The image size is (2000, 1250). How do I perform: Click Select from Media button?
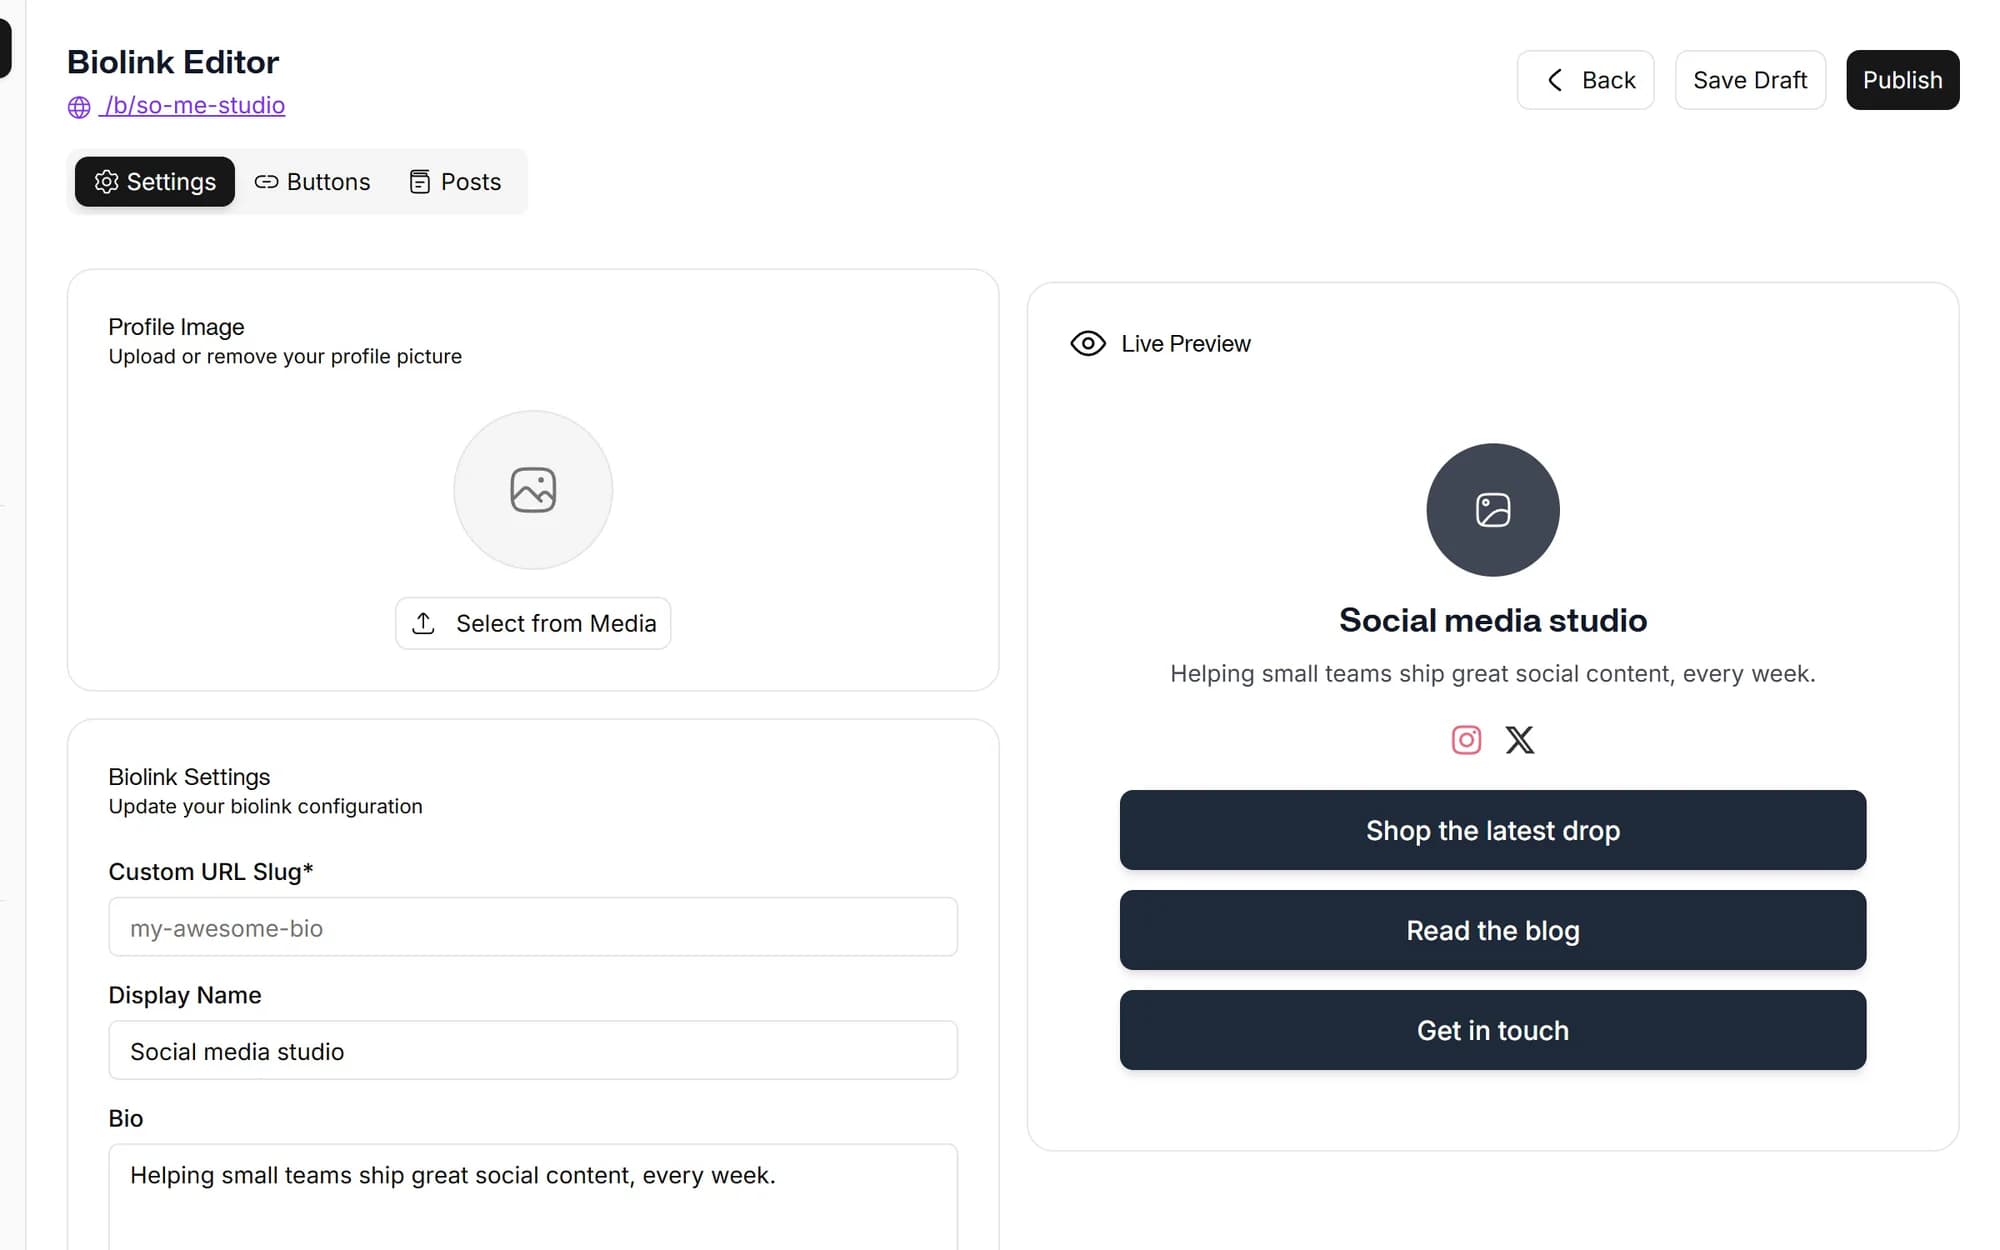click(x=533, y=623)
